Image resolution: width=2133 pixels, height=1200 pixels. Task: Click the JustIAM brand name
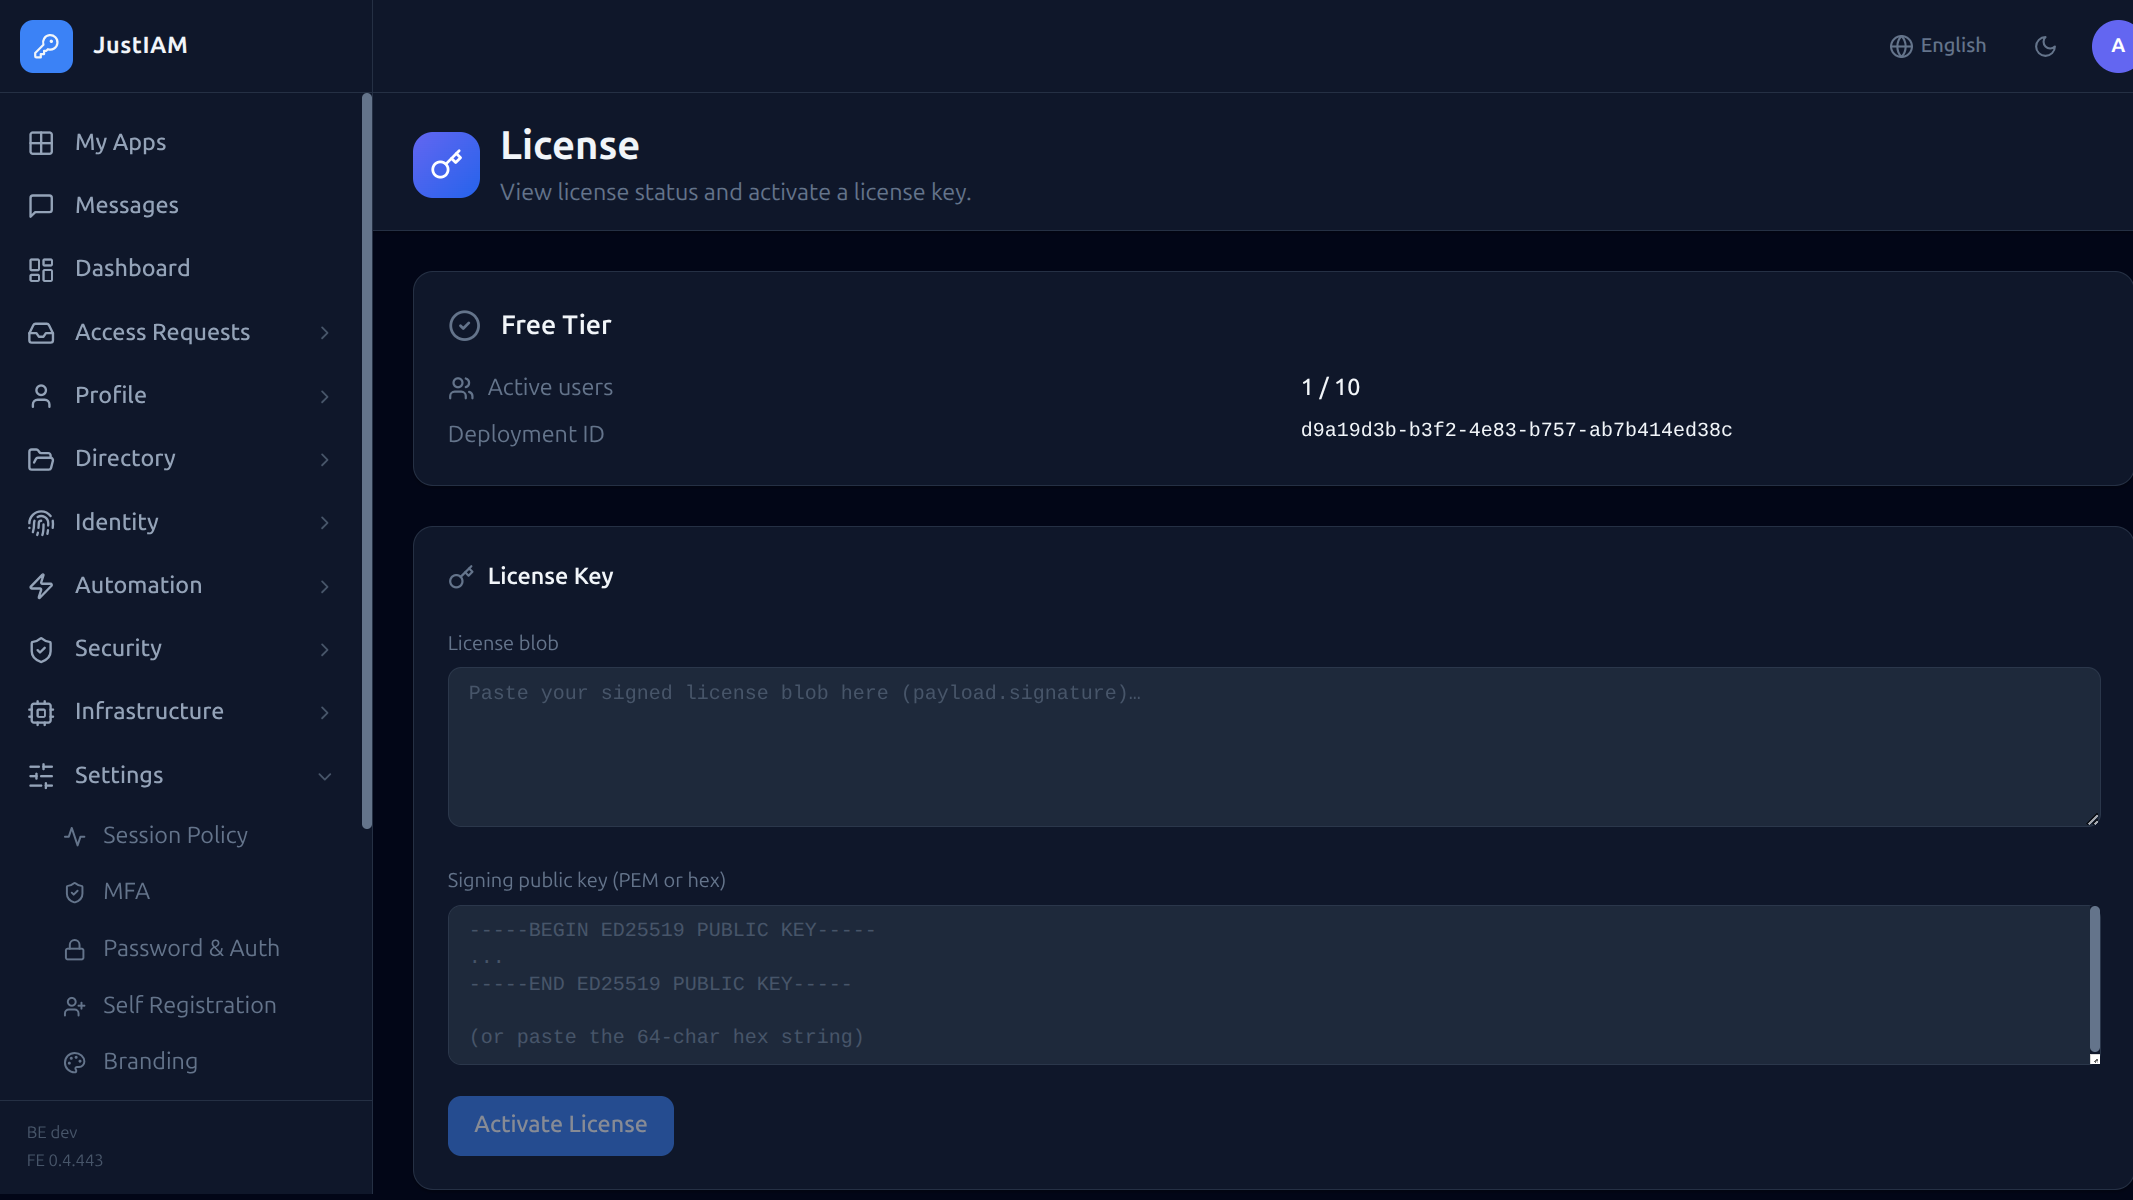140,46
